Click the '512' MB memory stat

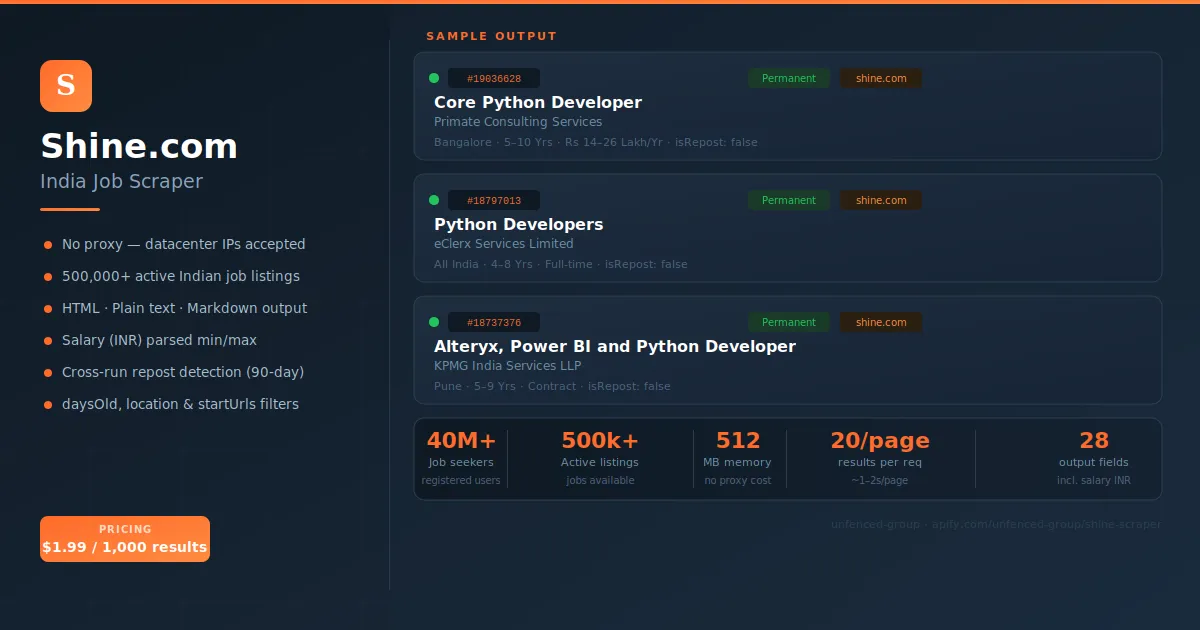tap(738, 441)
